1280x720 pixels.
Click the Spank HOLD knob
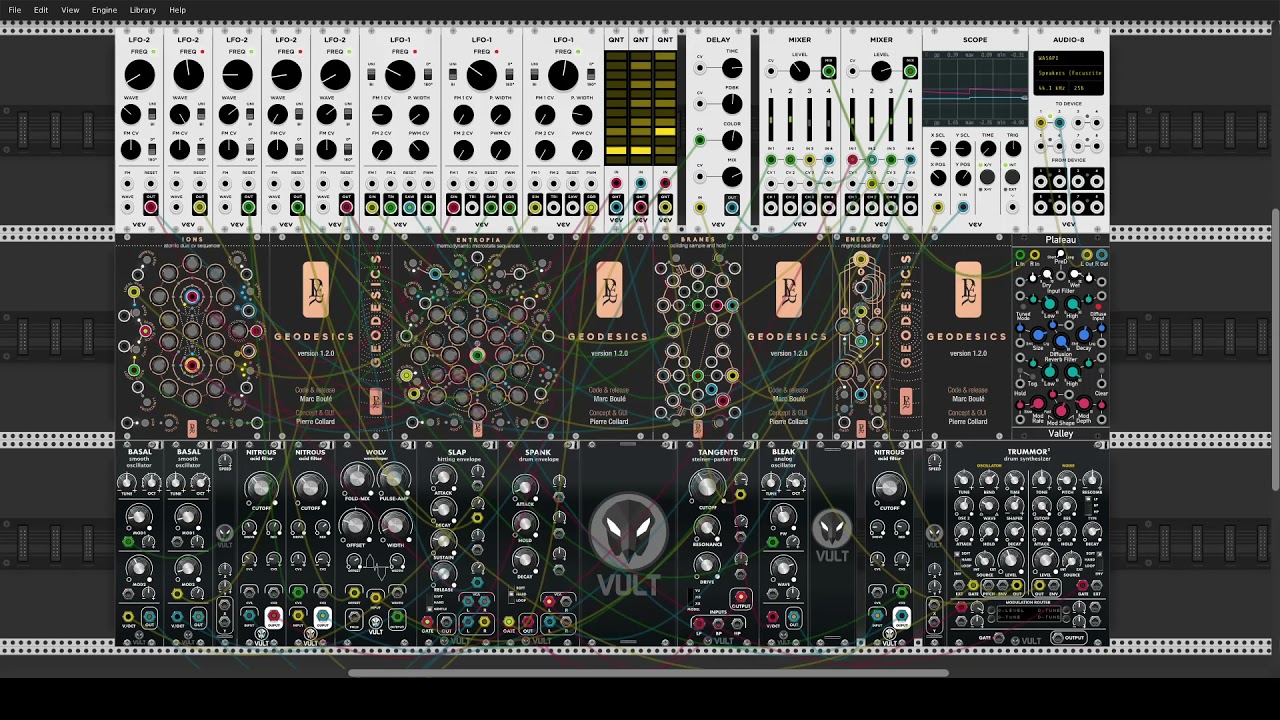(524, 522)
